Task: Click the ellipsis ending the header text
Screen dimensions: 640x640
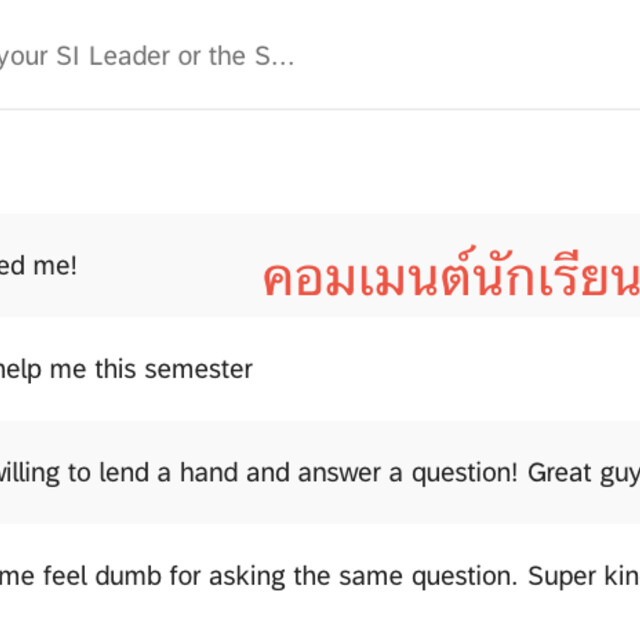Action: 284,57
